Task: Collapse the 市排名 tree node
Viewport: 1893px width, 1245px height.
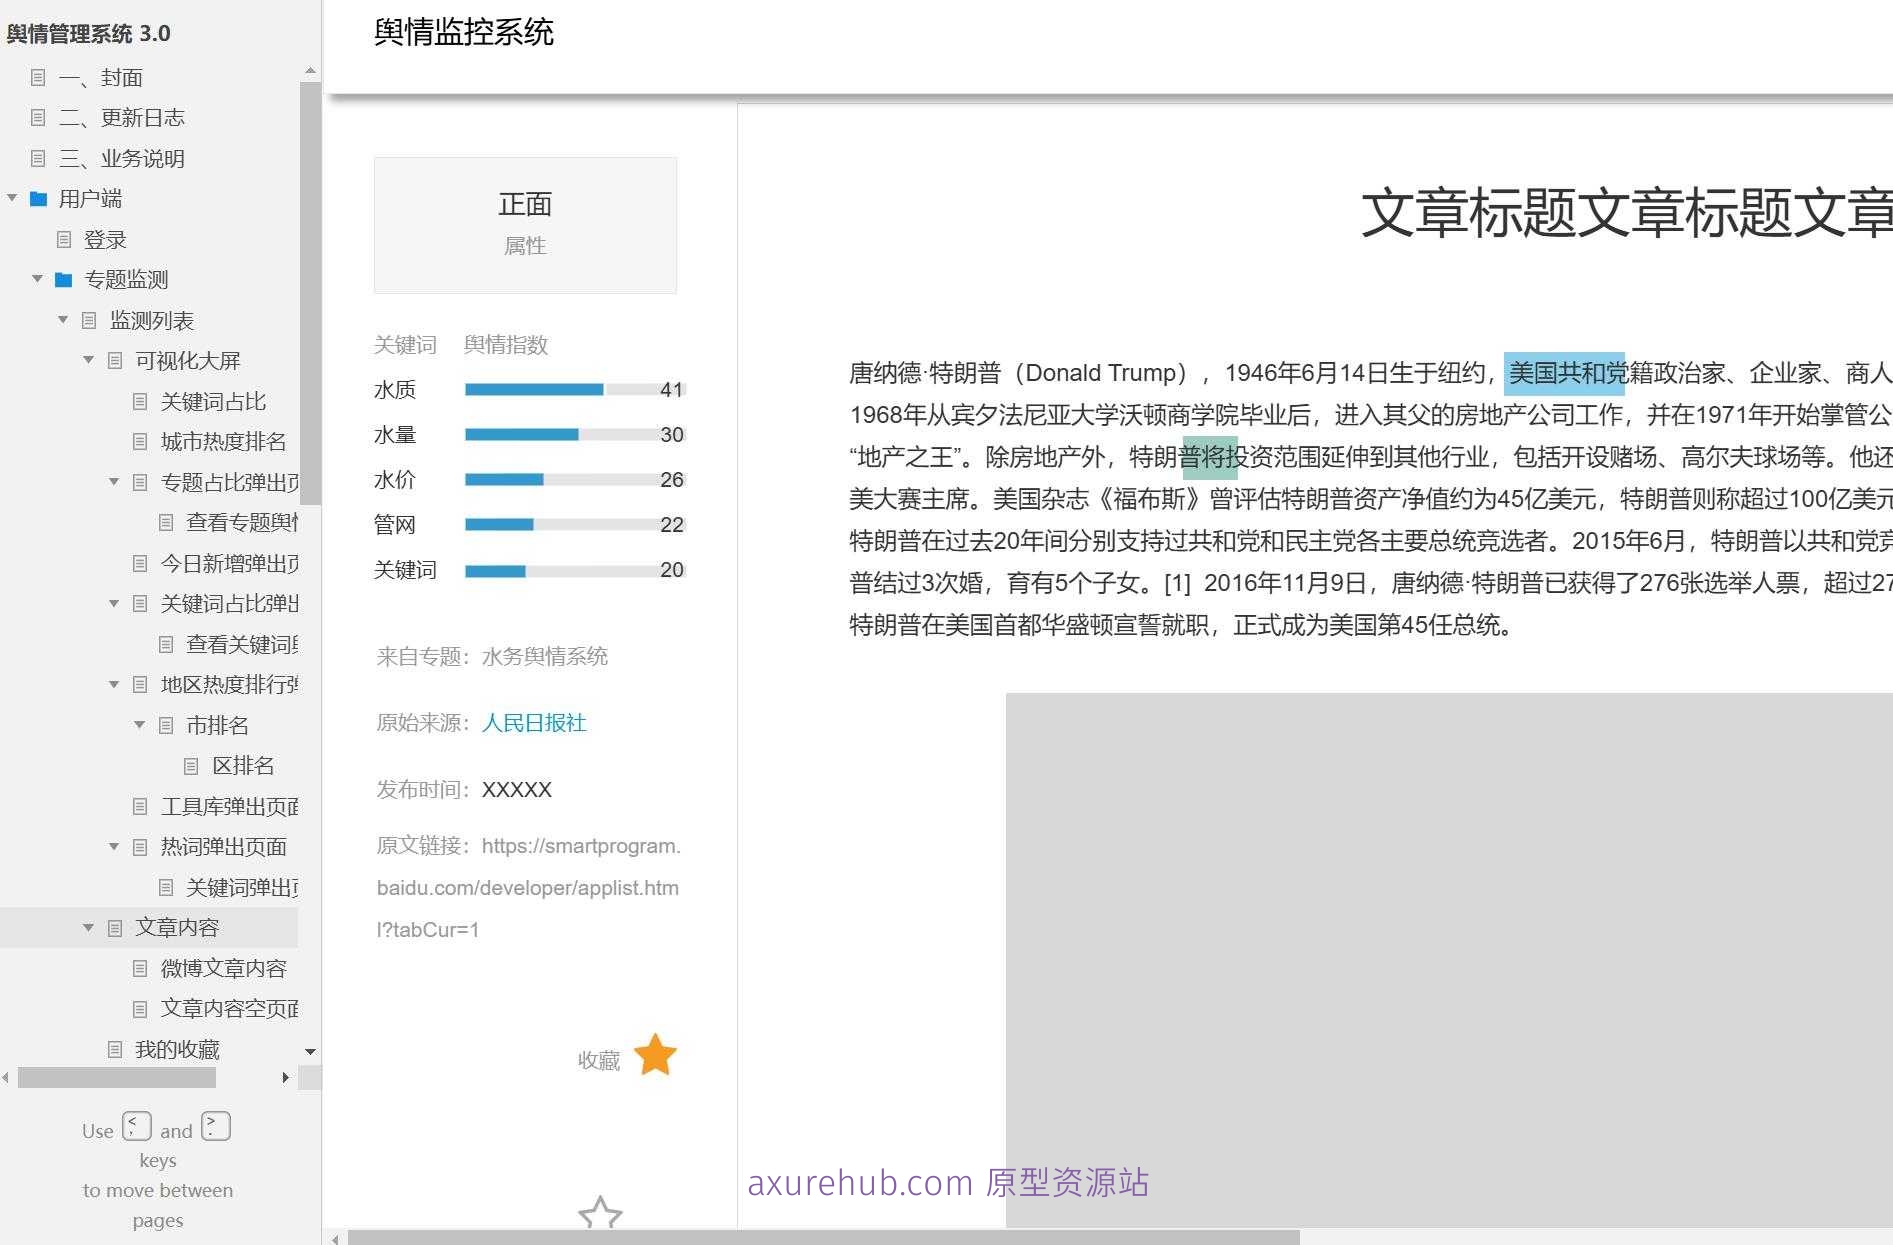Action: (x=140, y=725)
